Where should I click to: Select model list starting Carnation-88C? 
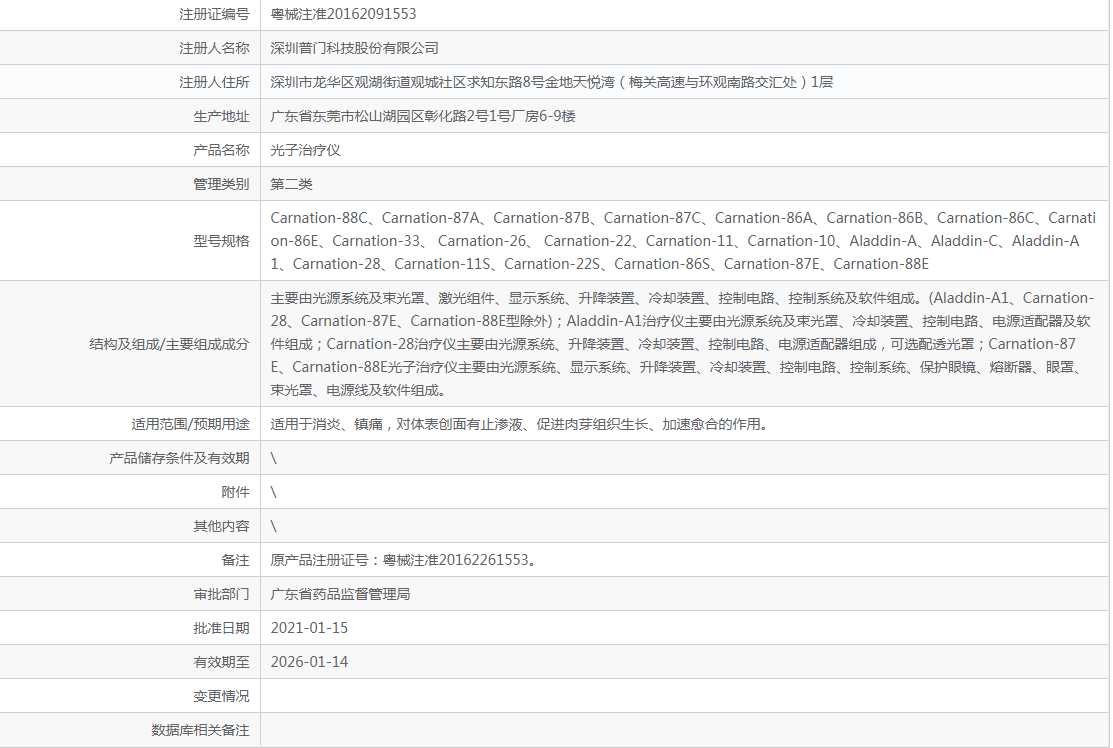point(683,241)
